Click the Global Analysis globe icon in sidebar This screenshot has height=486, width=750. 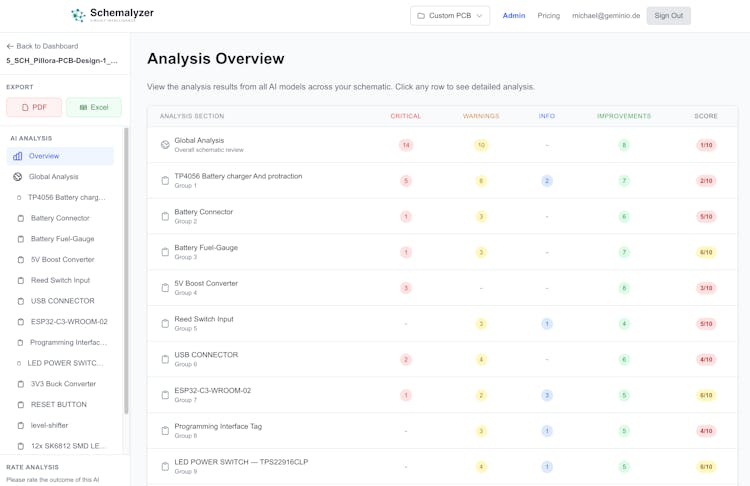pos(18,177)
